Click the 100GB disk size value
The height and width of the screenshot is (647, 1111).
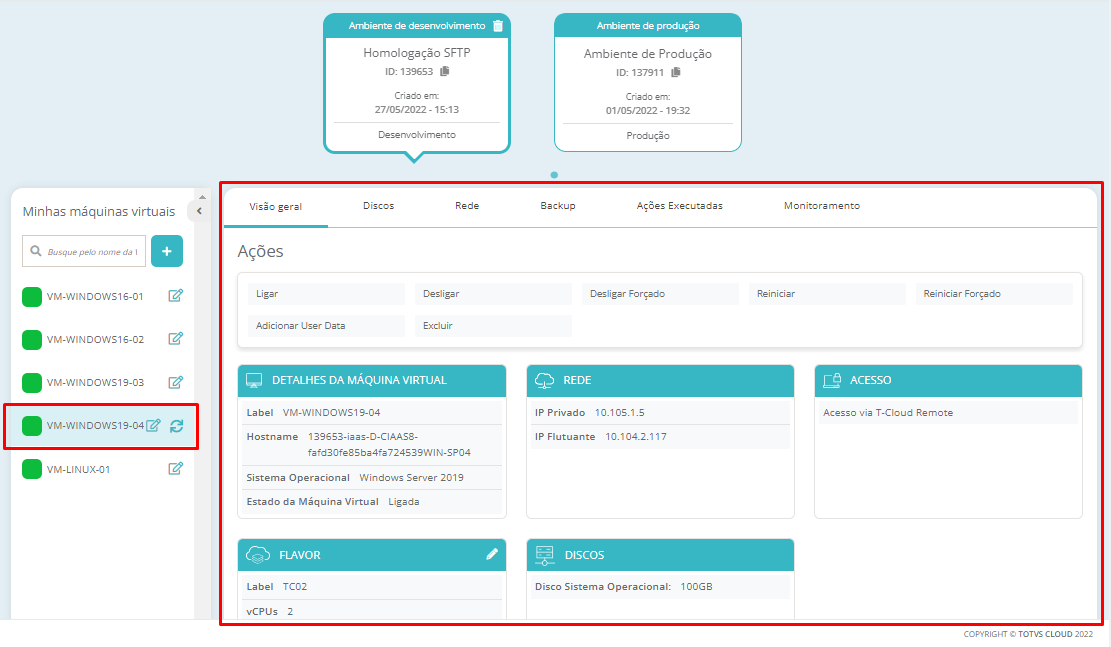697,587
